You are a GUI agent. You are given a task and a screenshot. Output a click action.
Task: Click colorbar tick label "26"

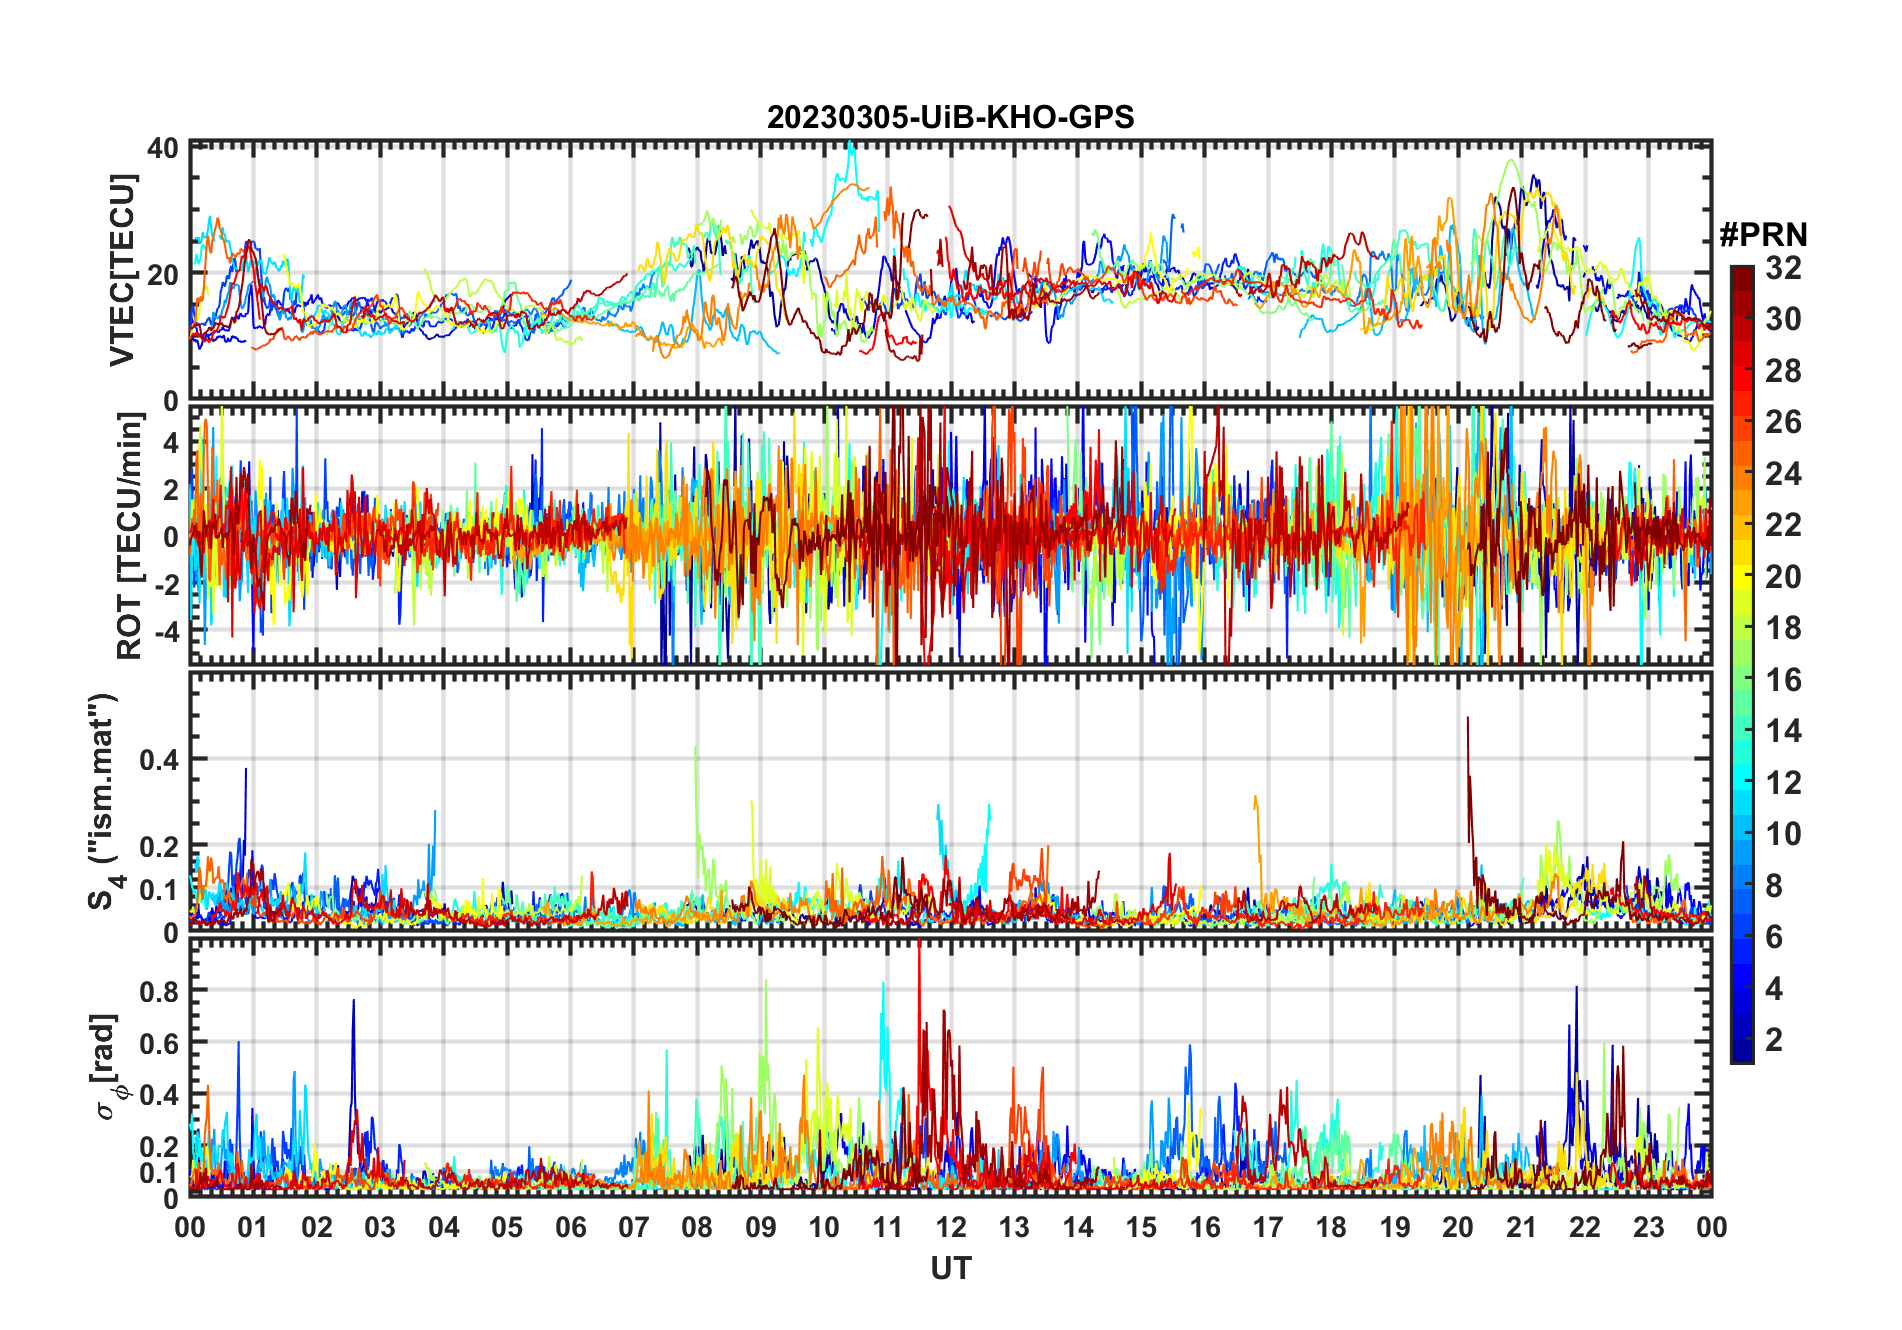(1783, 422)
